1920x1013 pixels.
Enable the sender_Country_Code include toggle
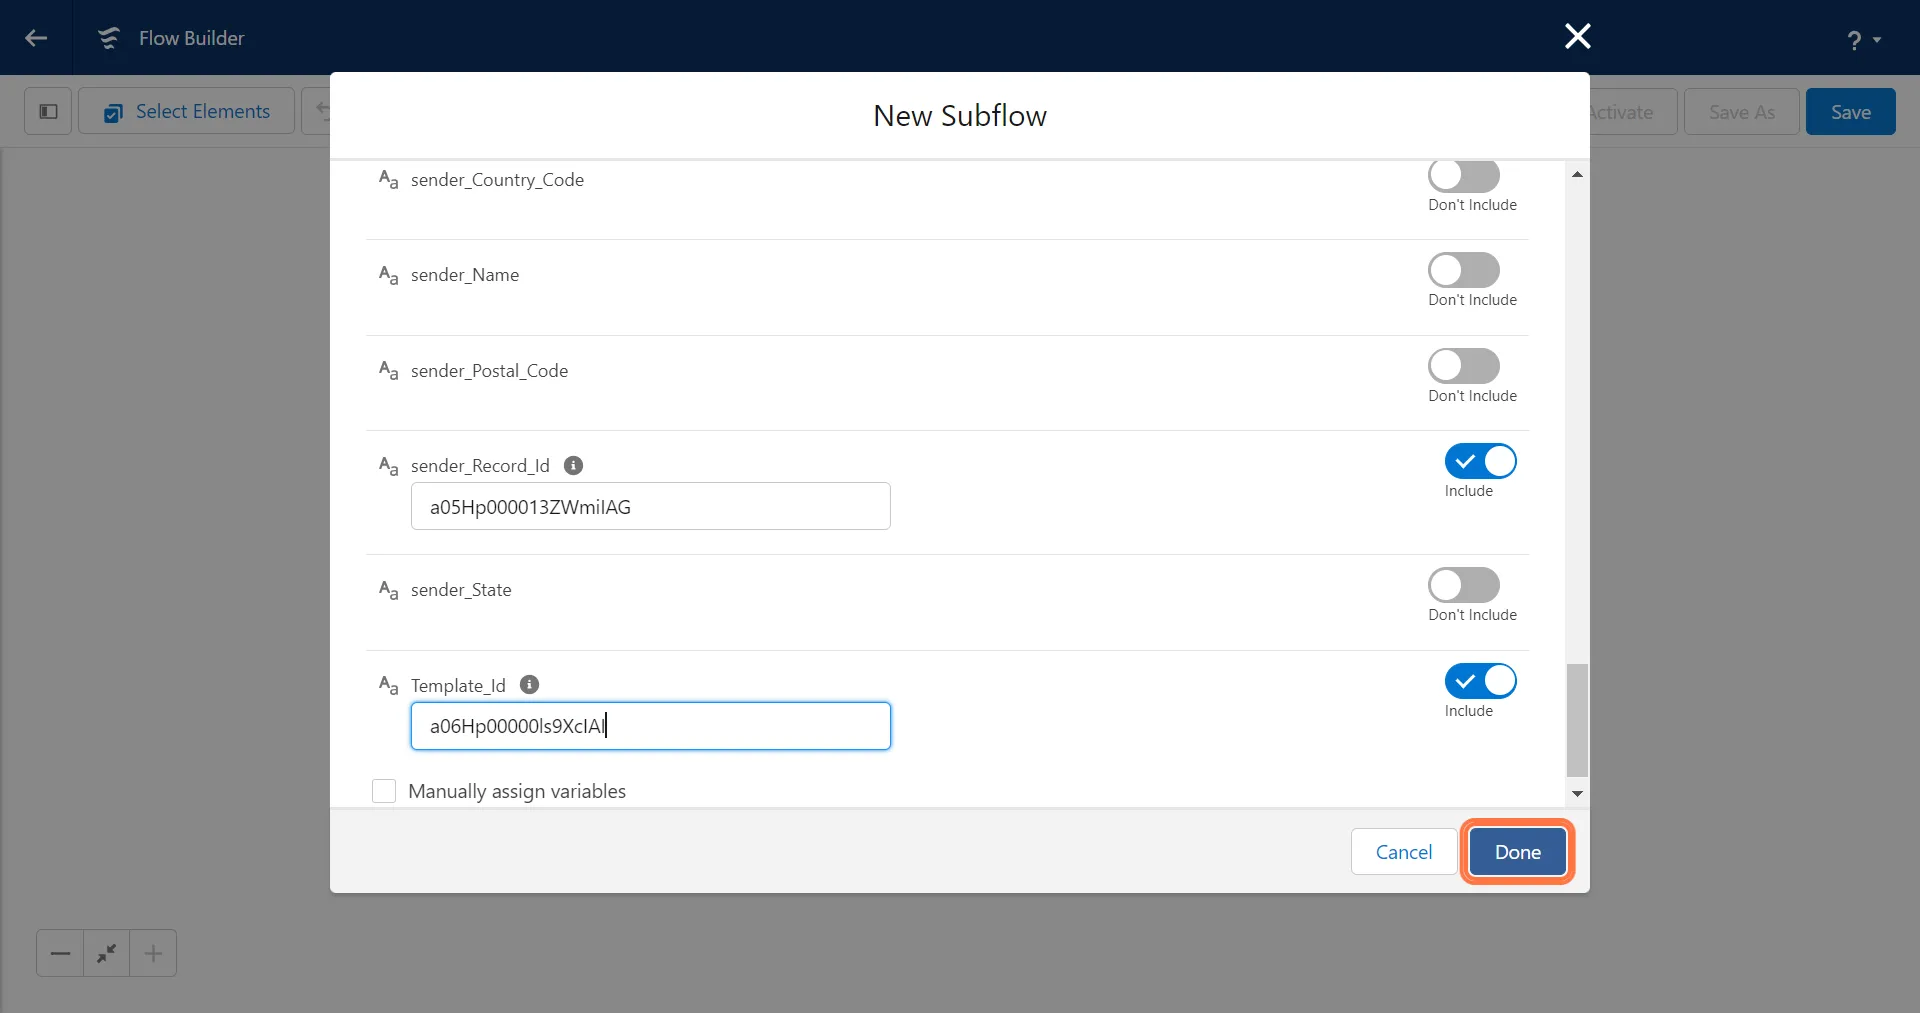point(1463,176)
